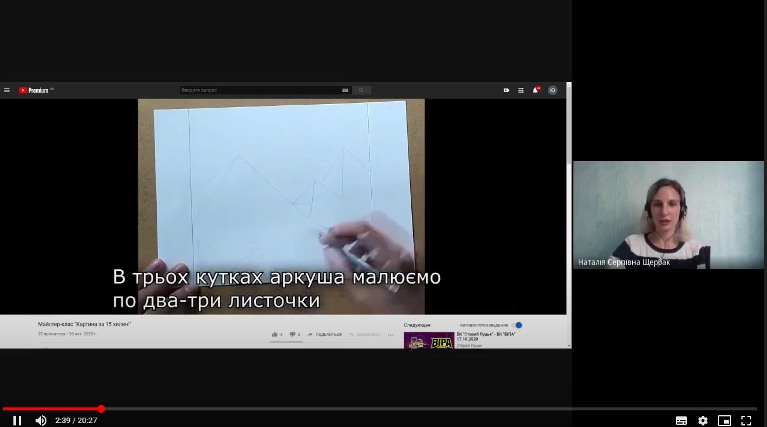The height and width of the screenshot is (427, 767).
Task: Click the create video camera icon
Action: [x=506, y=90]
